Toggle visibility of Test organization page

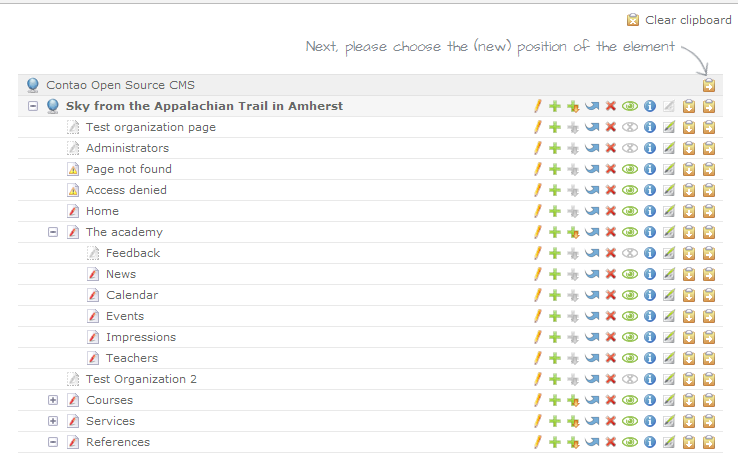[x=629, y=127]
